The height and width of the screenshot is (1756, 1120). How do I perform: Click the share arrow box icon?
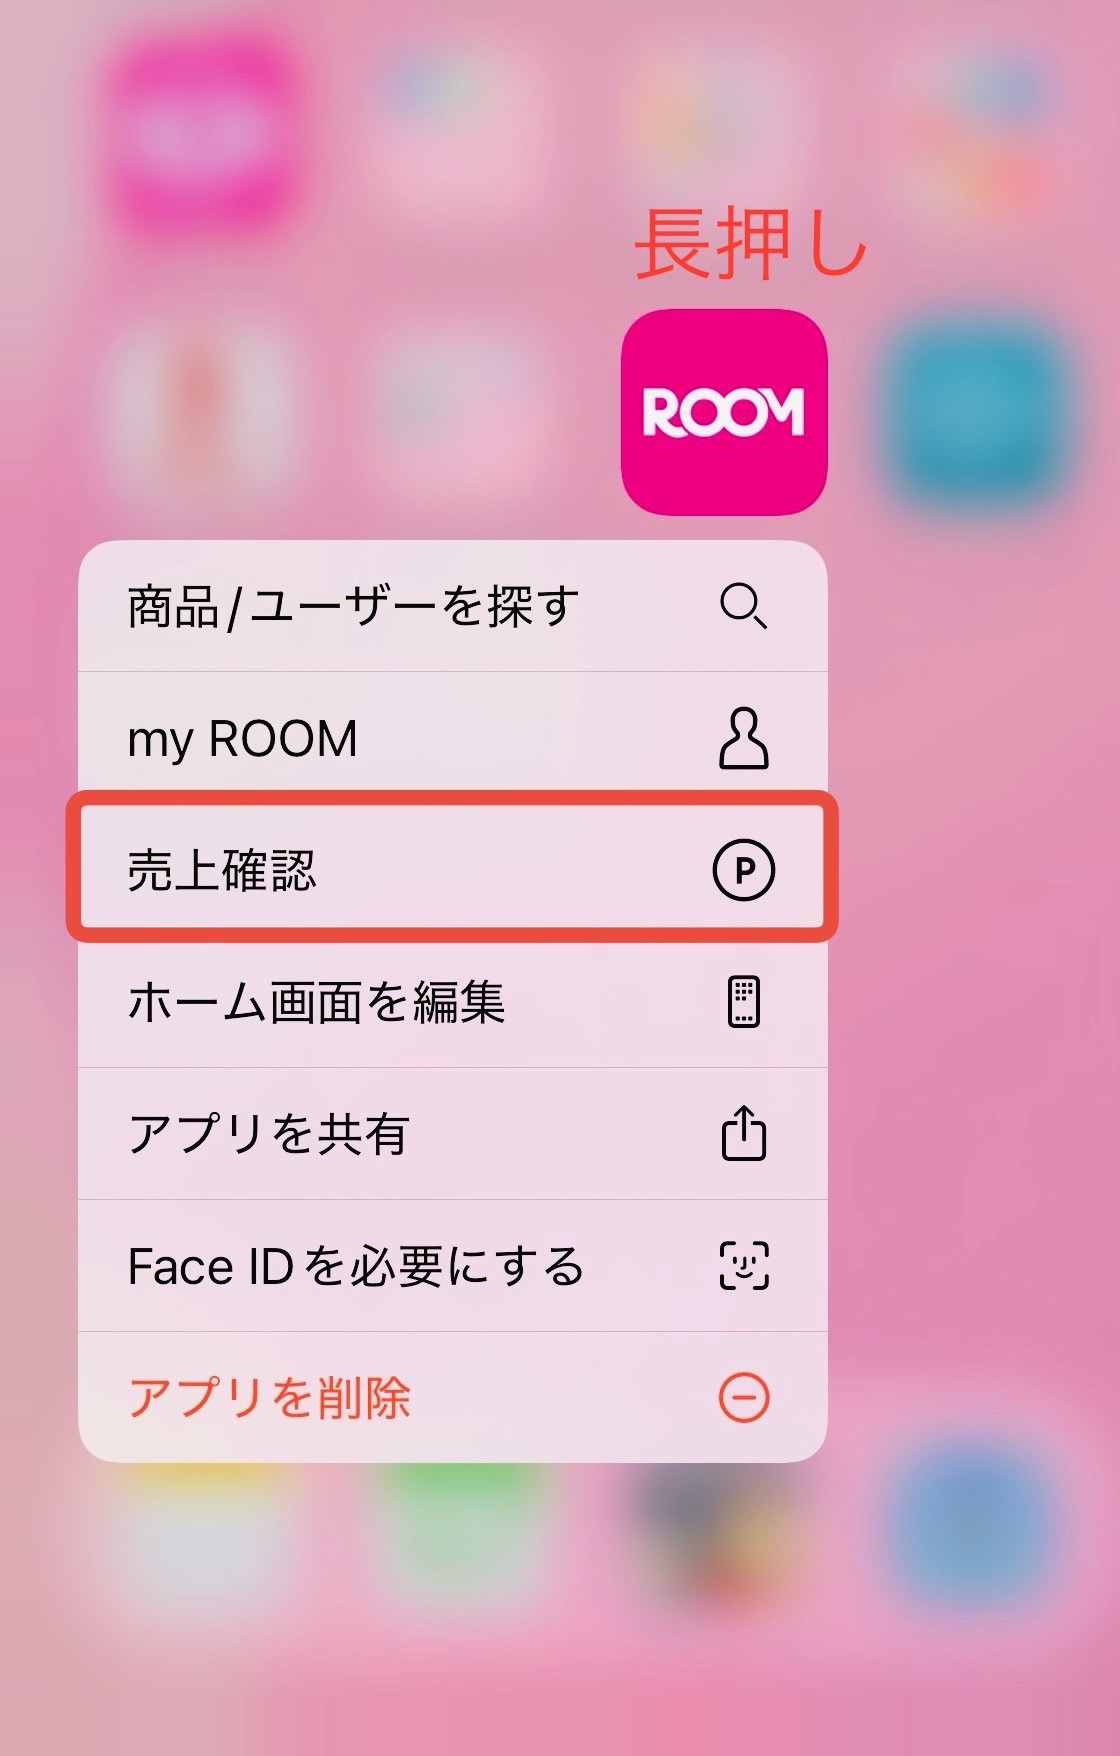743,1132
